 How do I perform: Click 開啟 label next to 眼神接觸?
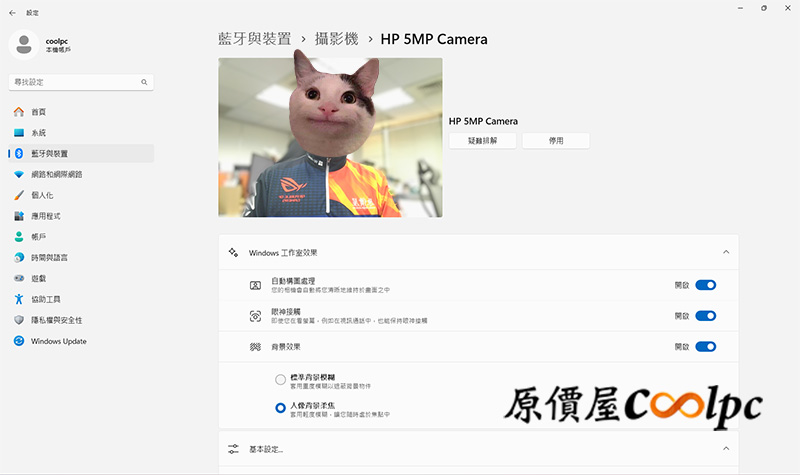pyautogui.click(x=682, y=316)
